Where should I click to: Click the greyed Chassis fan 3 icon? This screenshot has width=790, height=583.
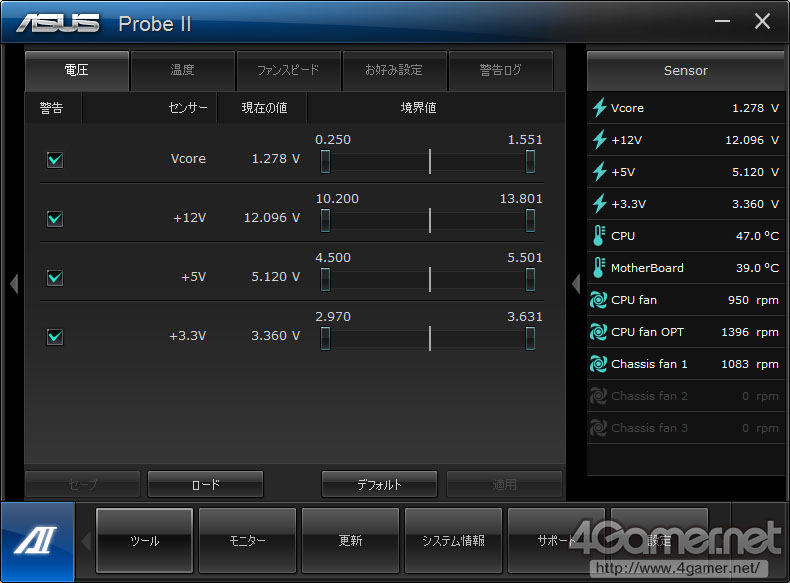598,428
